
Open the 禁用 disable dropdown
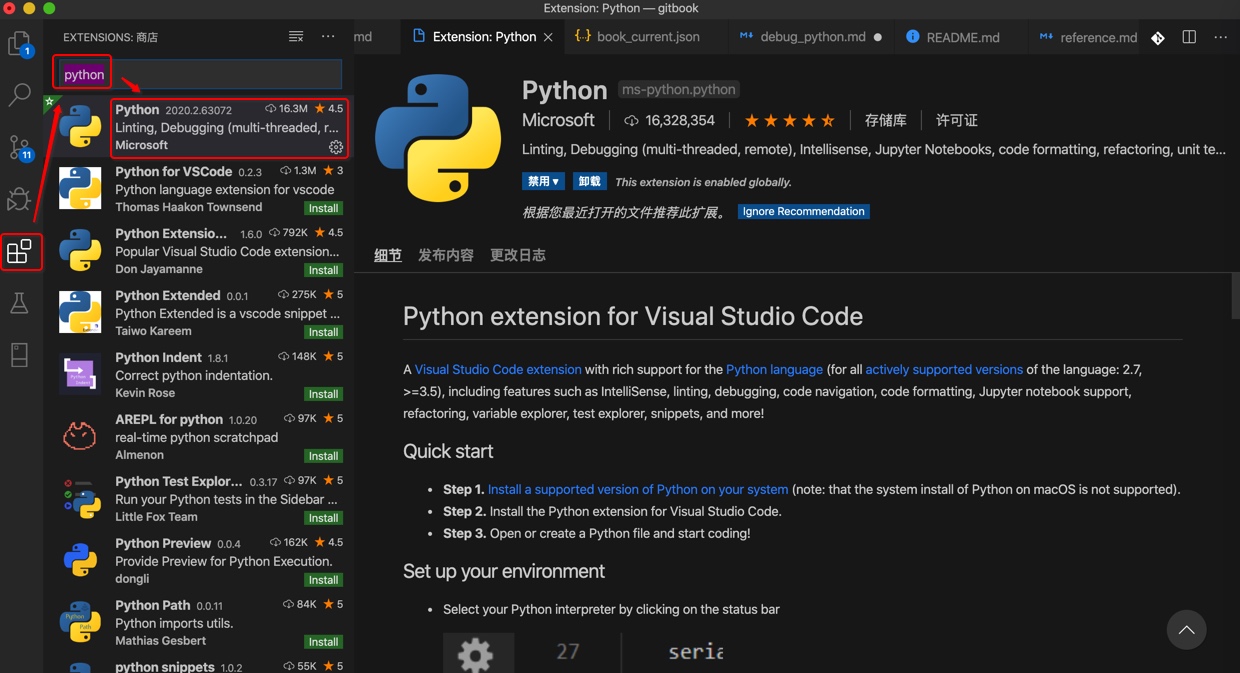pos(543,182)
